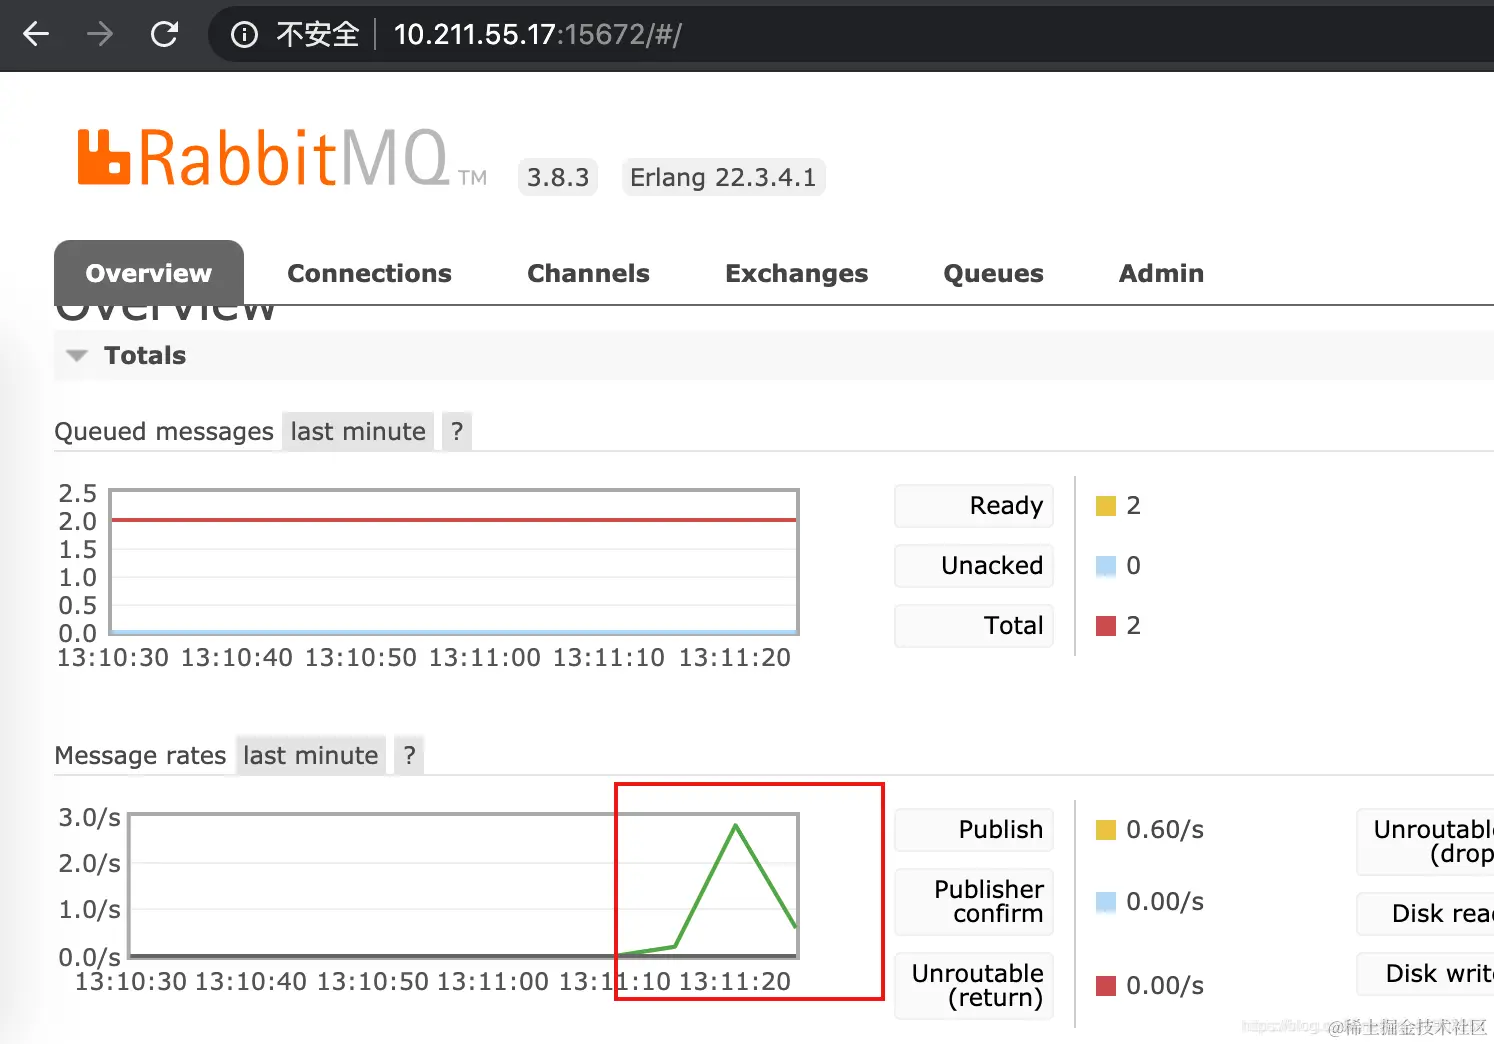Click the yellow Ready color swatch

click(x=1106, y=506)
